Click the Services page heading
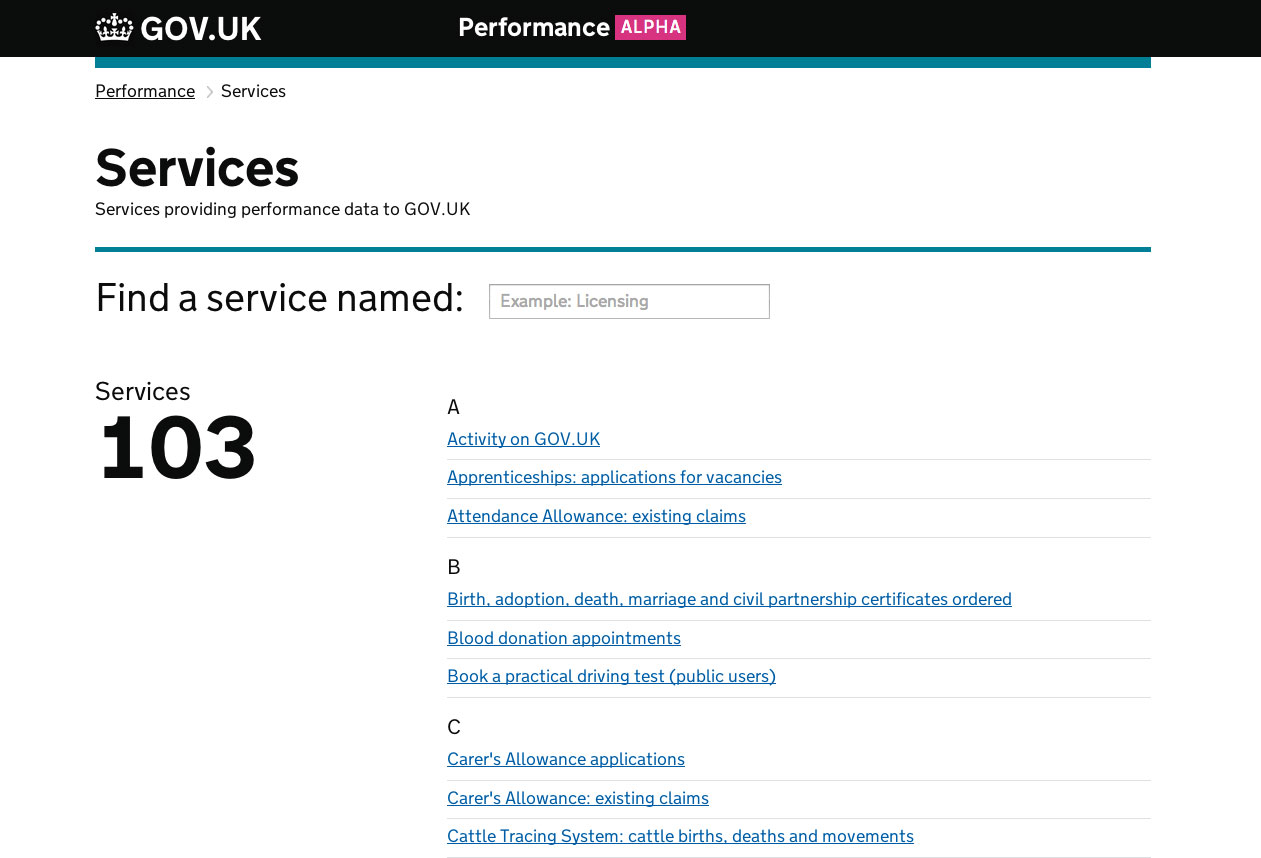 197,167
